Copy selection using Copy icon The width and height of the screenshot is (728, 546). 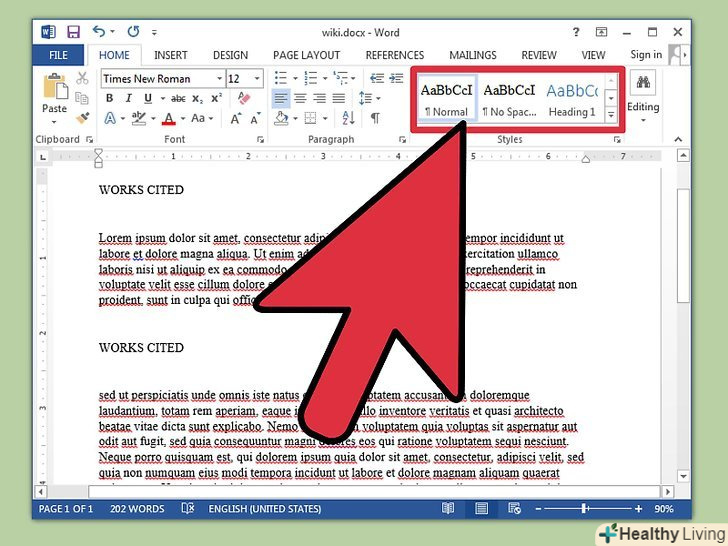(82, 98)
